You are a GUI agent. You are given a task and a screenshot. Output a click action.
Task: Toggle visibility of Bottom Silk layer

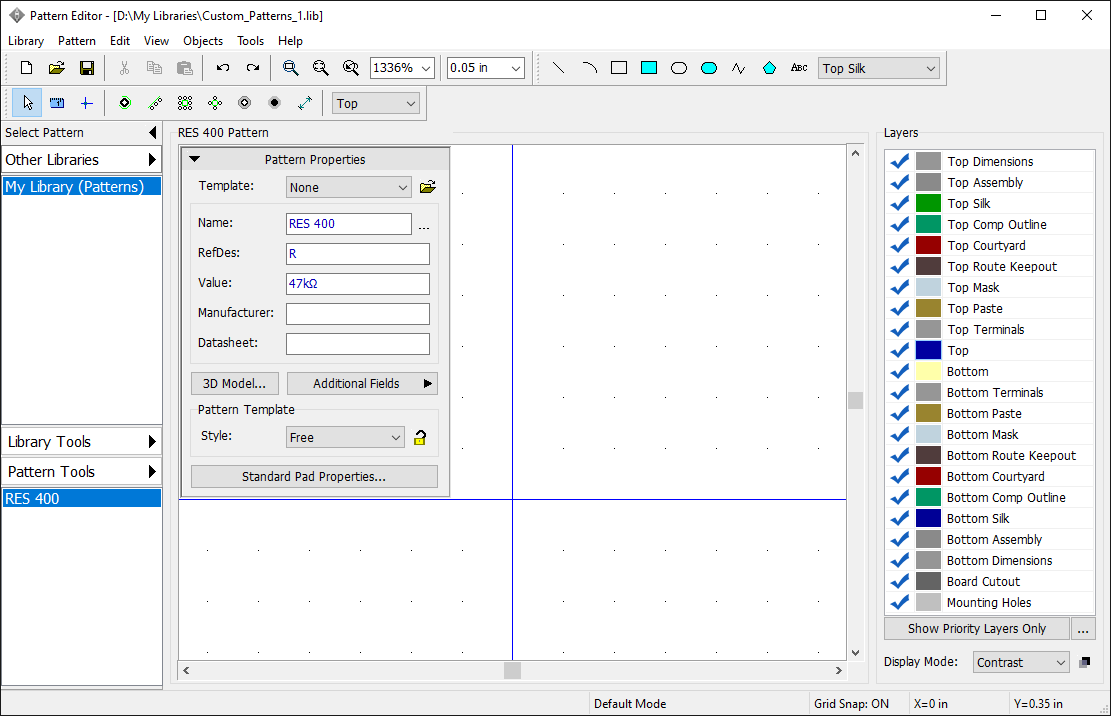tap(900, 518)
